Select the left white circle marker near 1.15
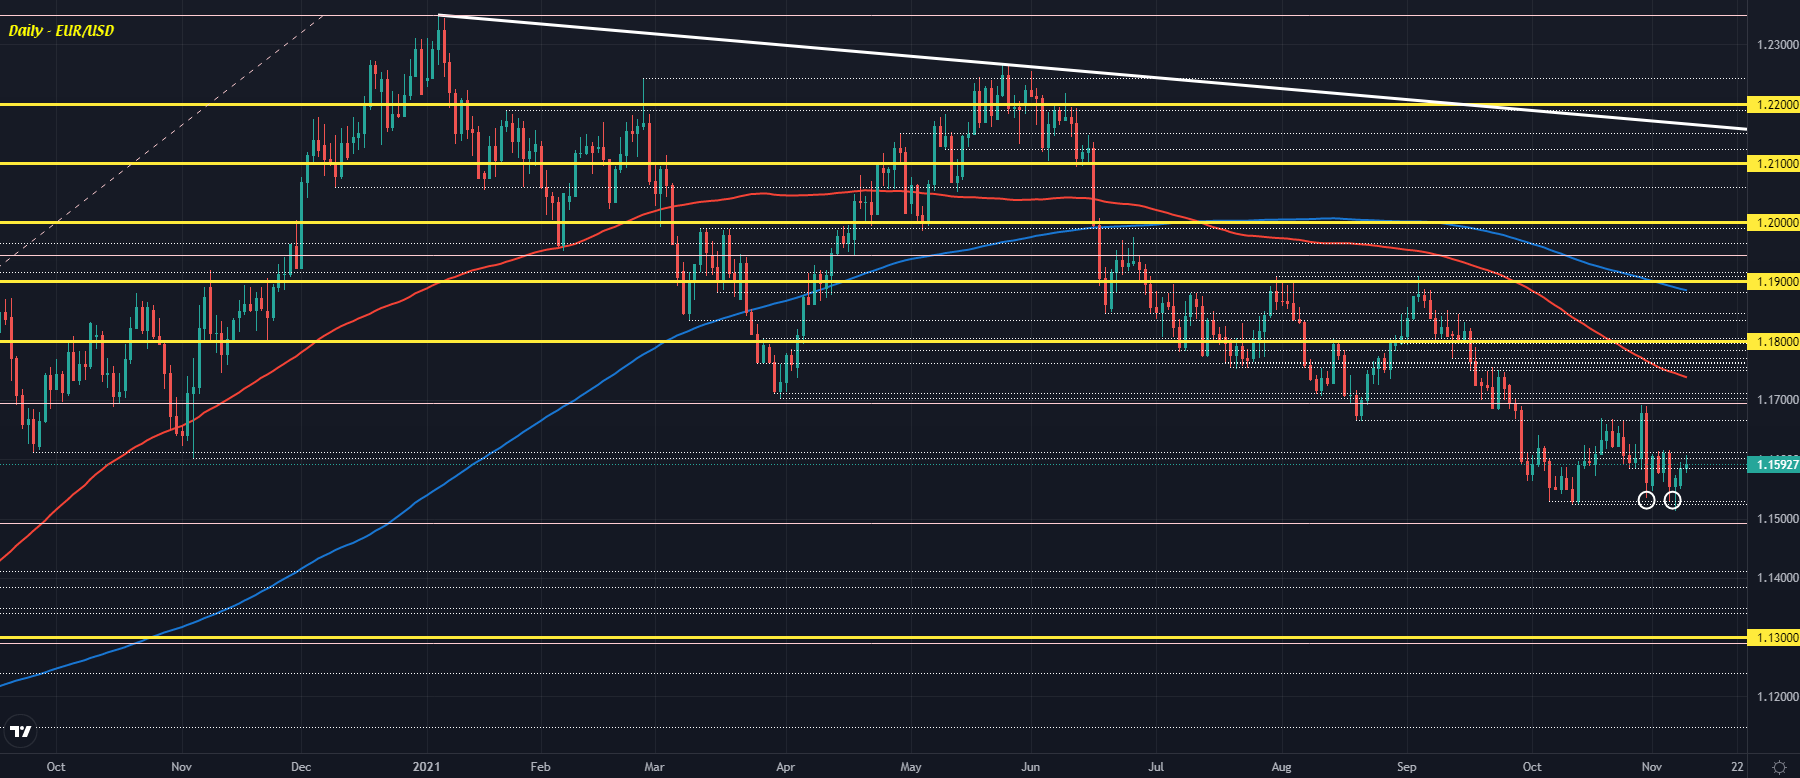Viewport: 1800px width, 778px height. 1646,500
